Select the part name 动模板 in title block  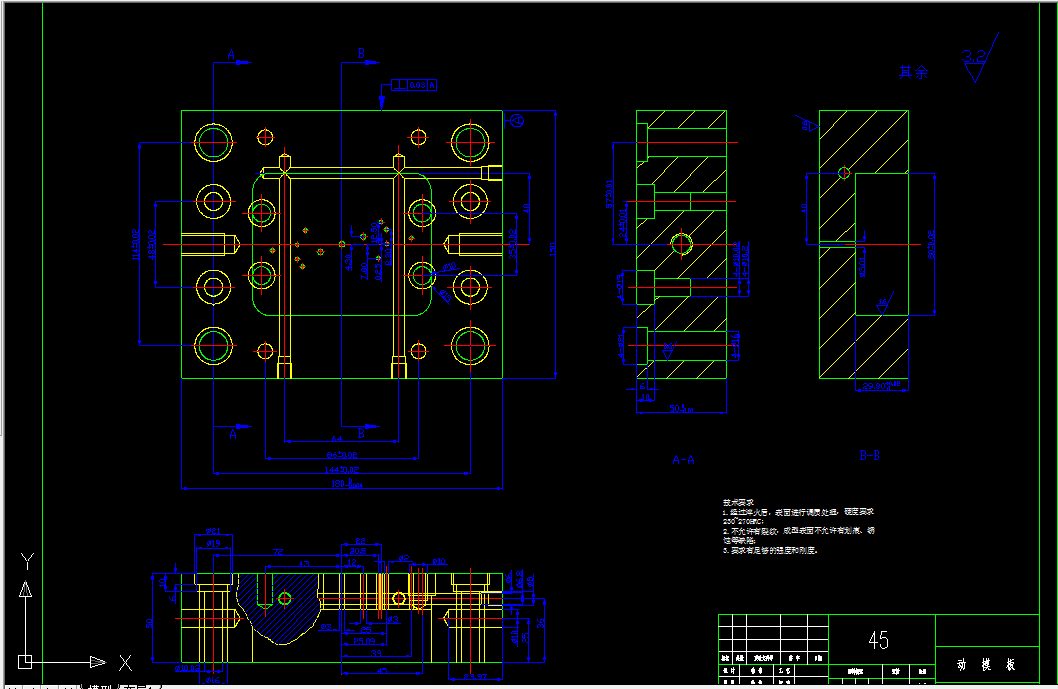click(x=986, y=665)
